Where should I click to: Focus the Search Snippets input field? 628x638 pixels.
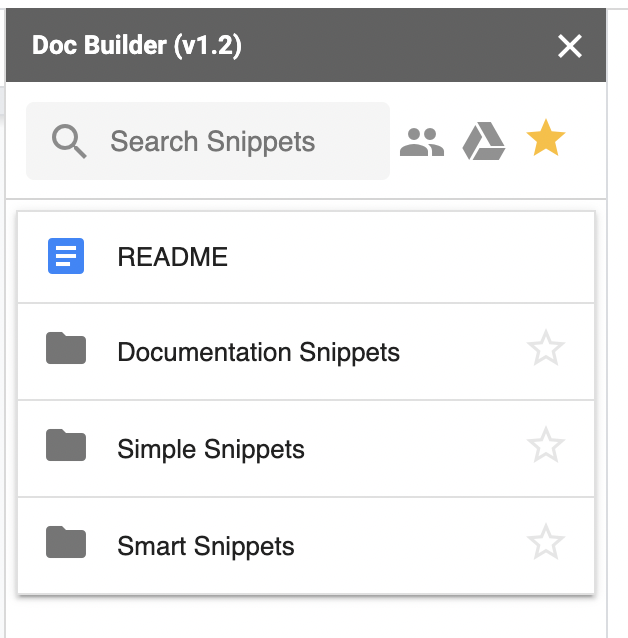[208, 141]
